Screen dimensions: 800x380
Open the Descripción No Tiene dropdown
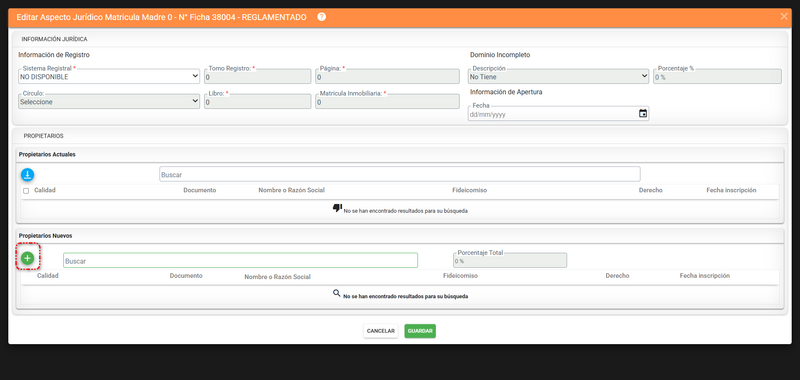coord(558,76)
